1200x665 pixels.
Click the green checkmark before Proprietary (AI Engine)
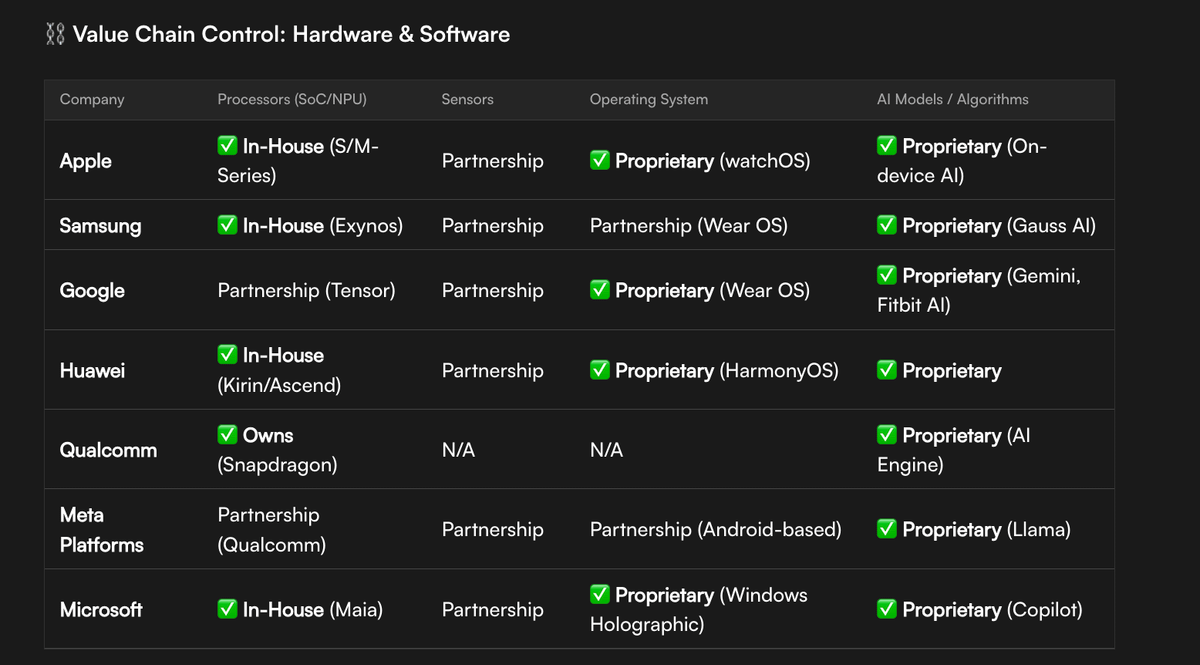pos(886,435)
